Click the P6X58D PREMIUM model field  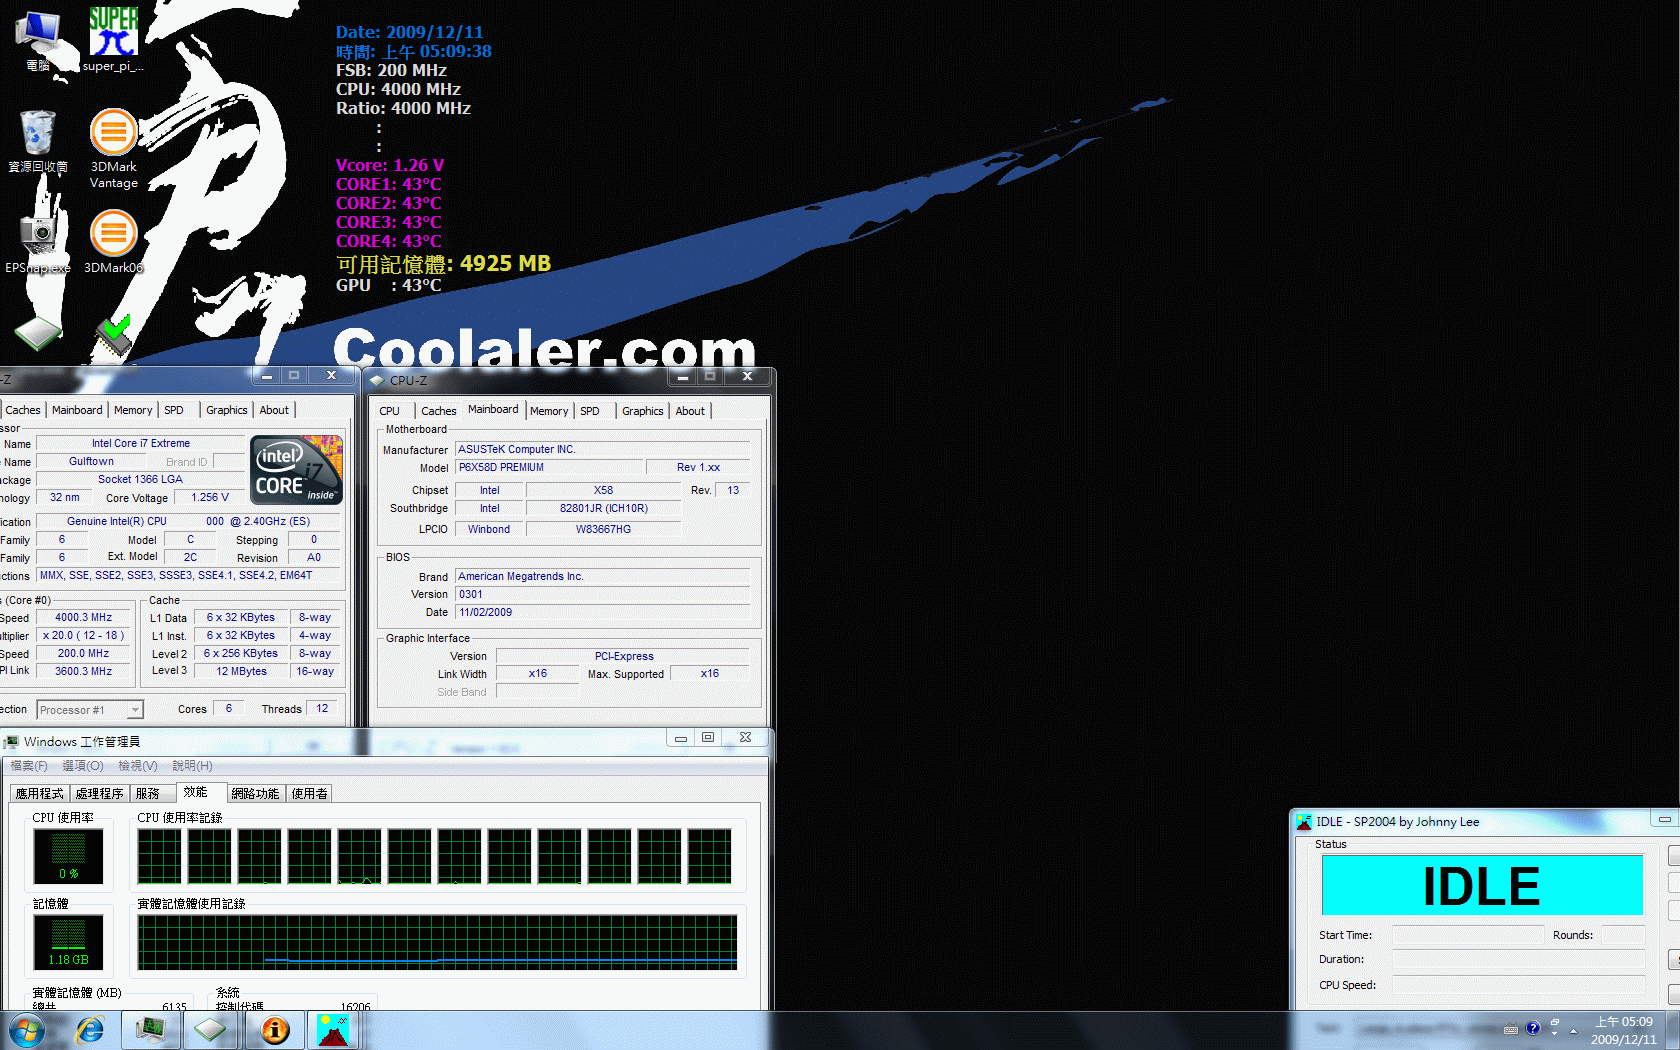549,468
